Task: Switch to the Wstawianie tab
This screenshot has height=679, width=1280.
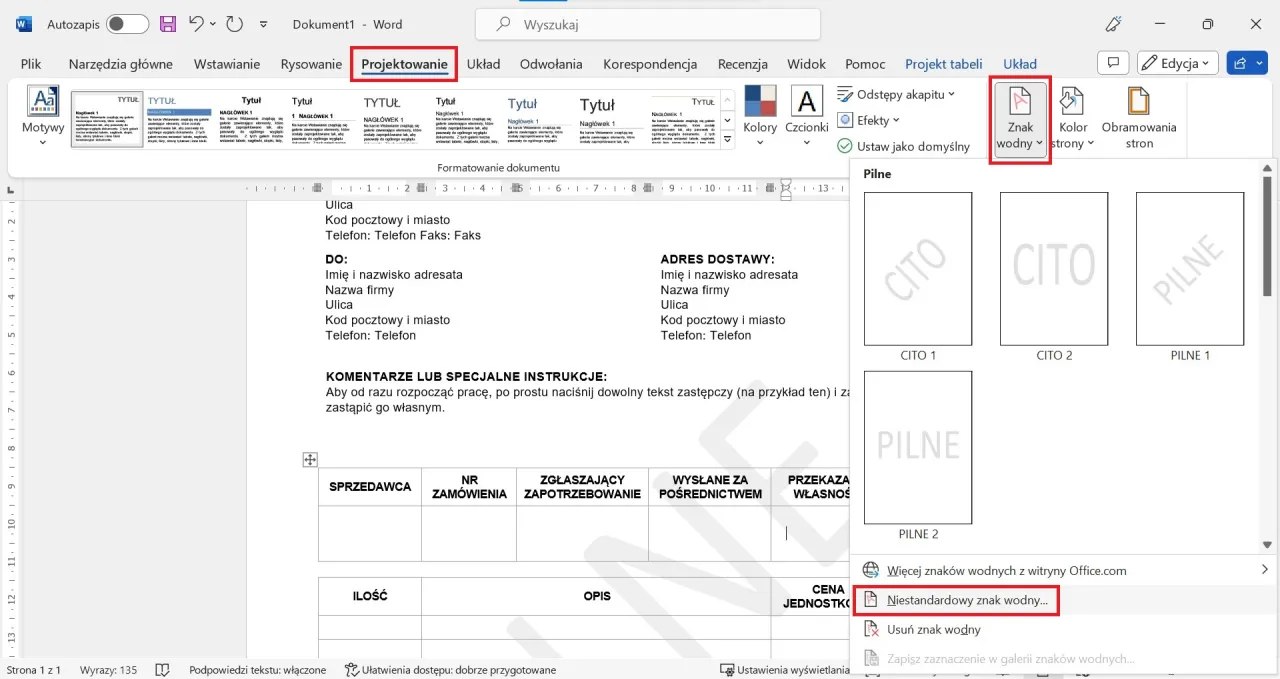Action: (227, 64)
